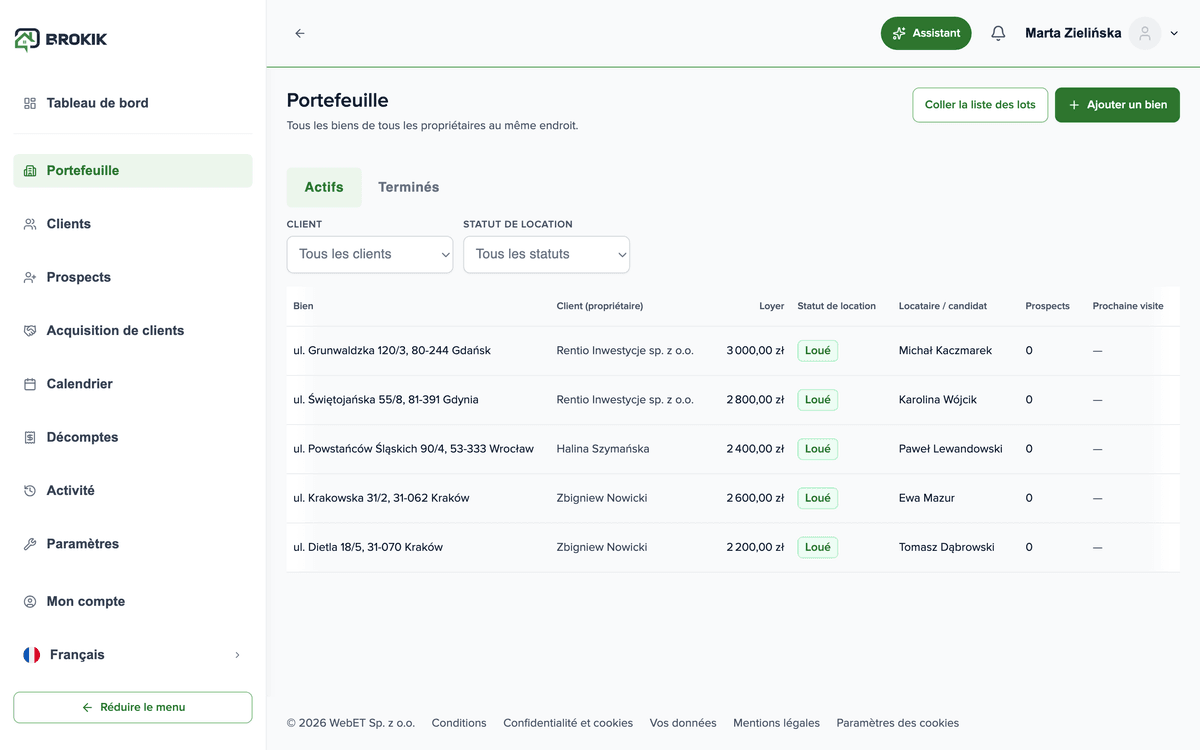Click the Brokik logo icon
Screen dimensions: 1200x750
click(x=27, y=39)
